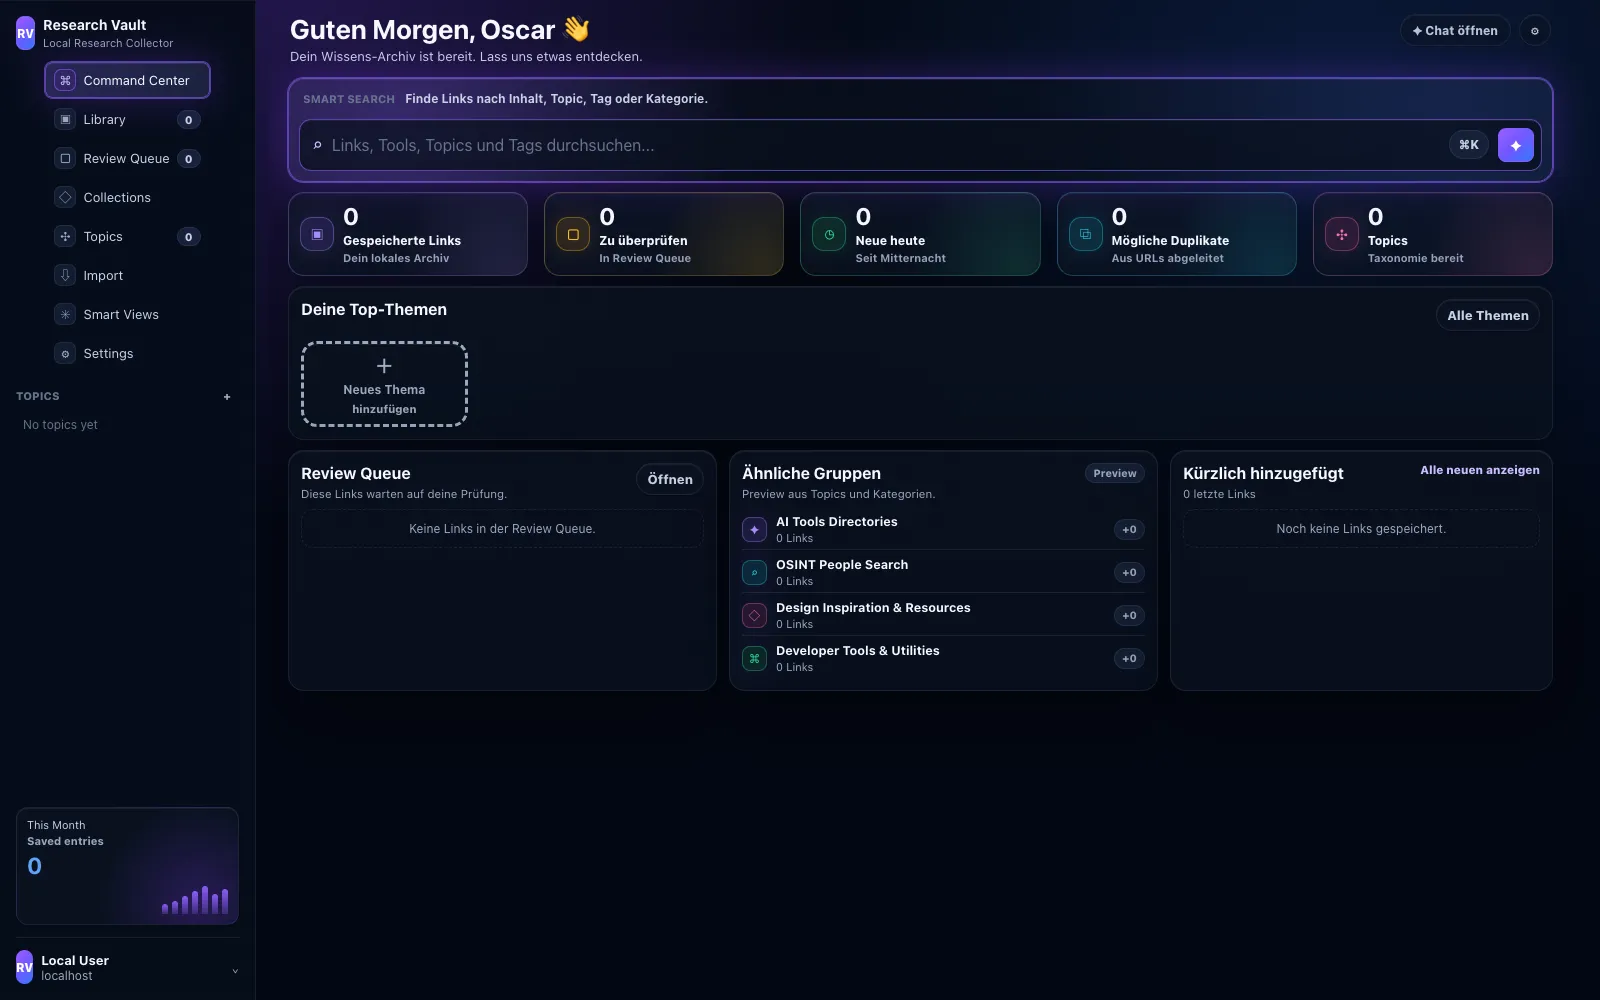This screenshot has width=1600, height=1000.
Task: Click the Topics count badge in sidebar
Action: [x=188, y=237]
